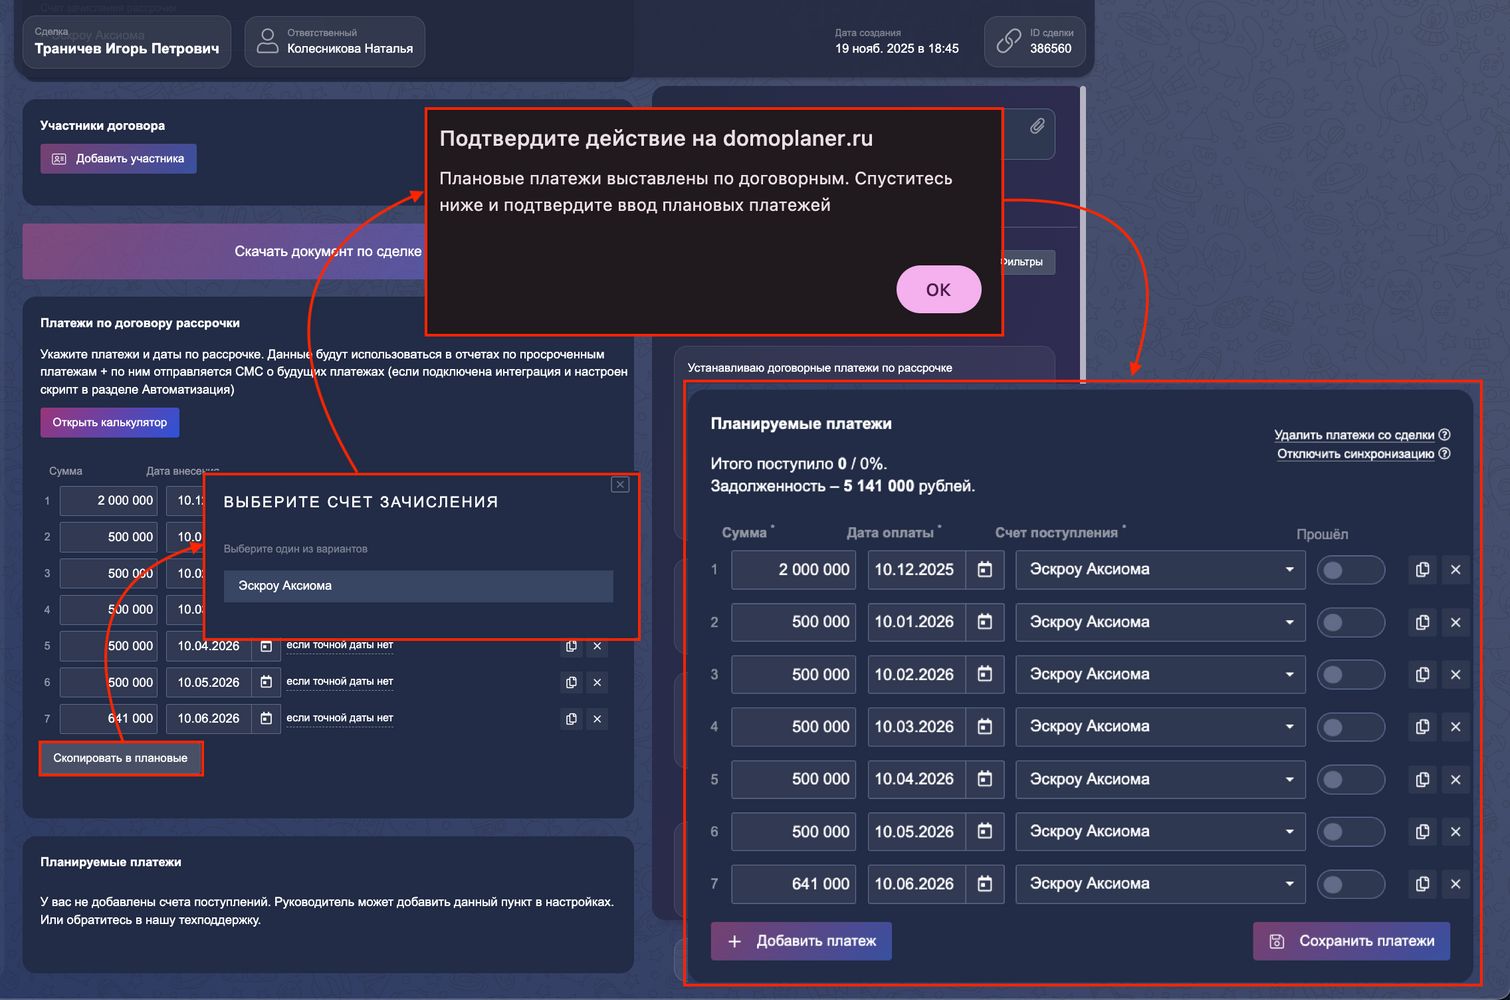Image resolution: width=1510 pixels, height=1000 pixels.
Task: Open calendar for planned payment 10.06.2026
Action: (x=985, y=884)
